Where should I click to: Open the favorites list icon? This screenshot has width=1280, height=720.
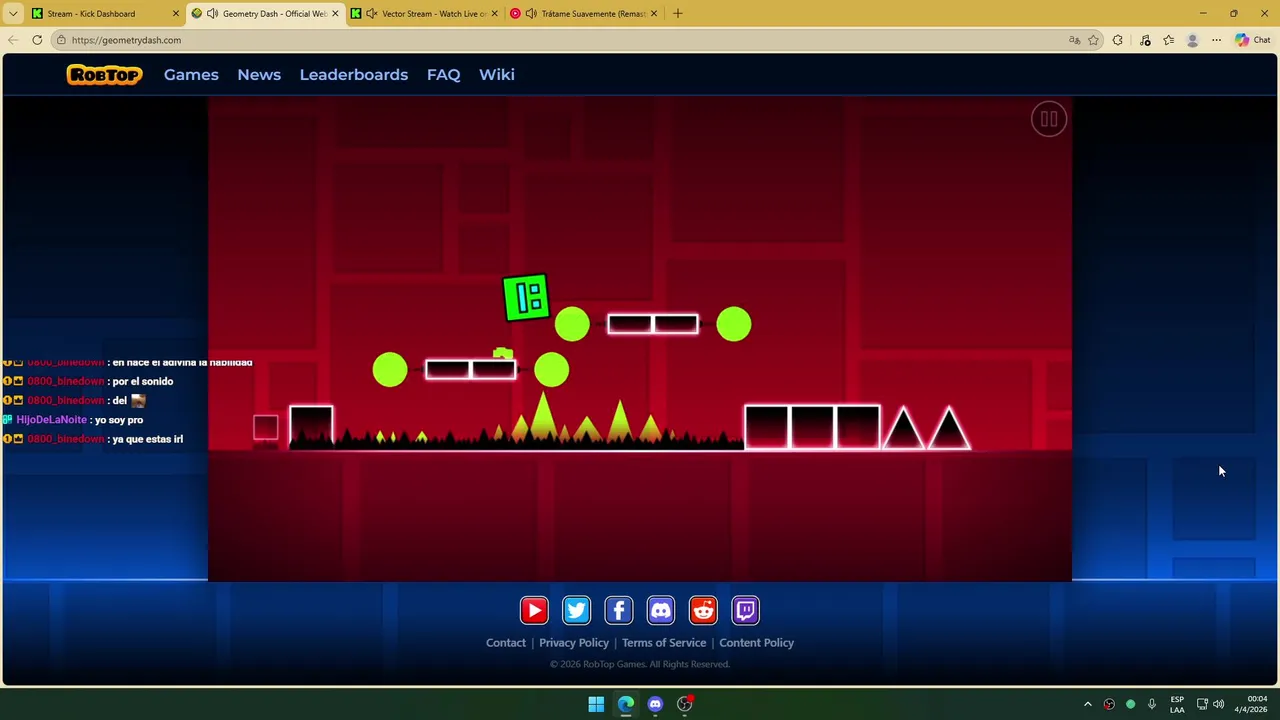pos(1168,40)
